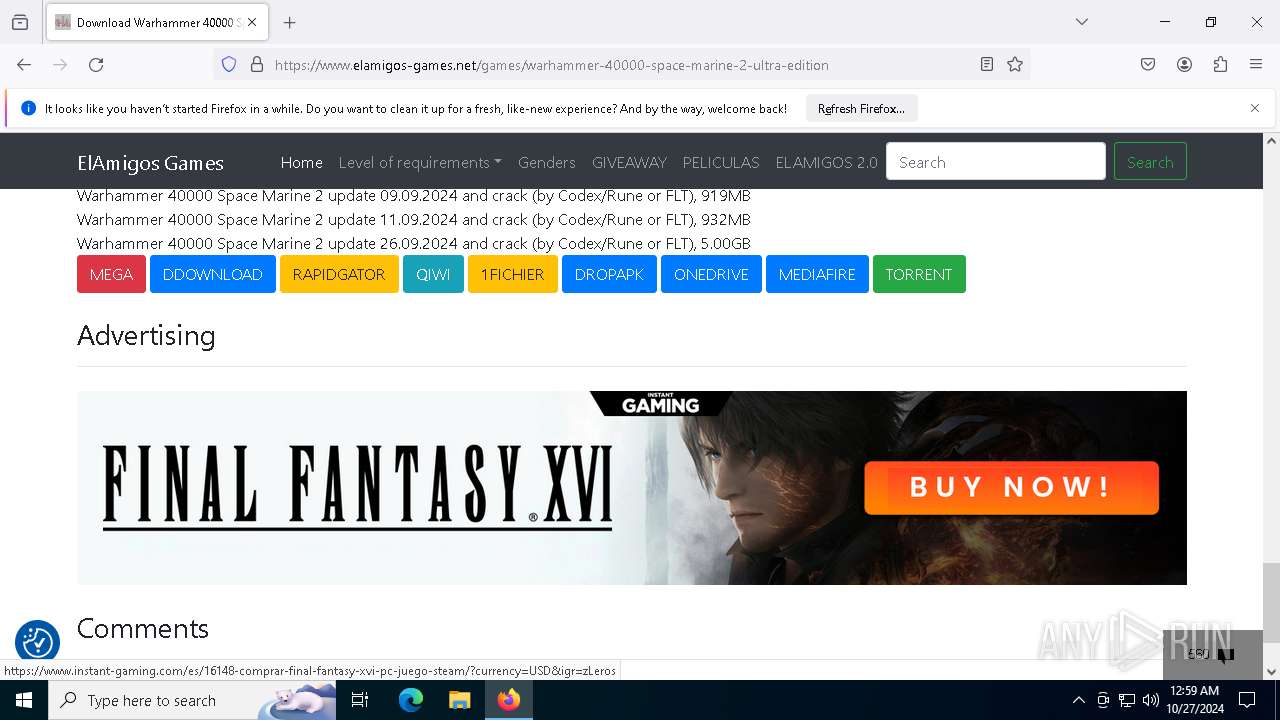The image size is (1280, 720).
Task: Launch Microsoft Edge from taskbar
Action: (411, 700)
